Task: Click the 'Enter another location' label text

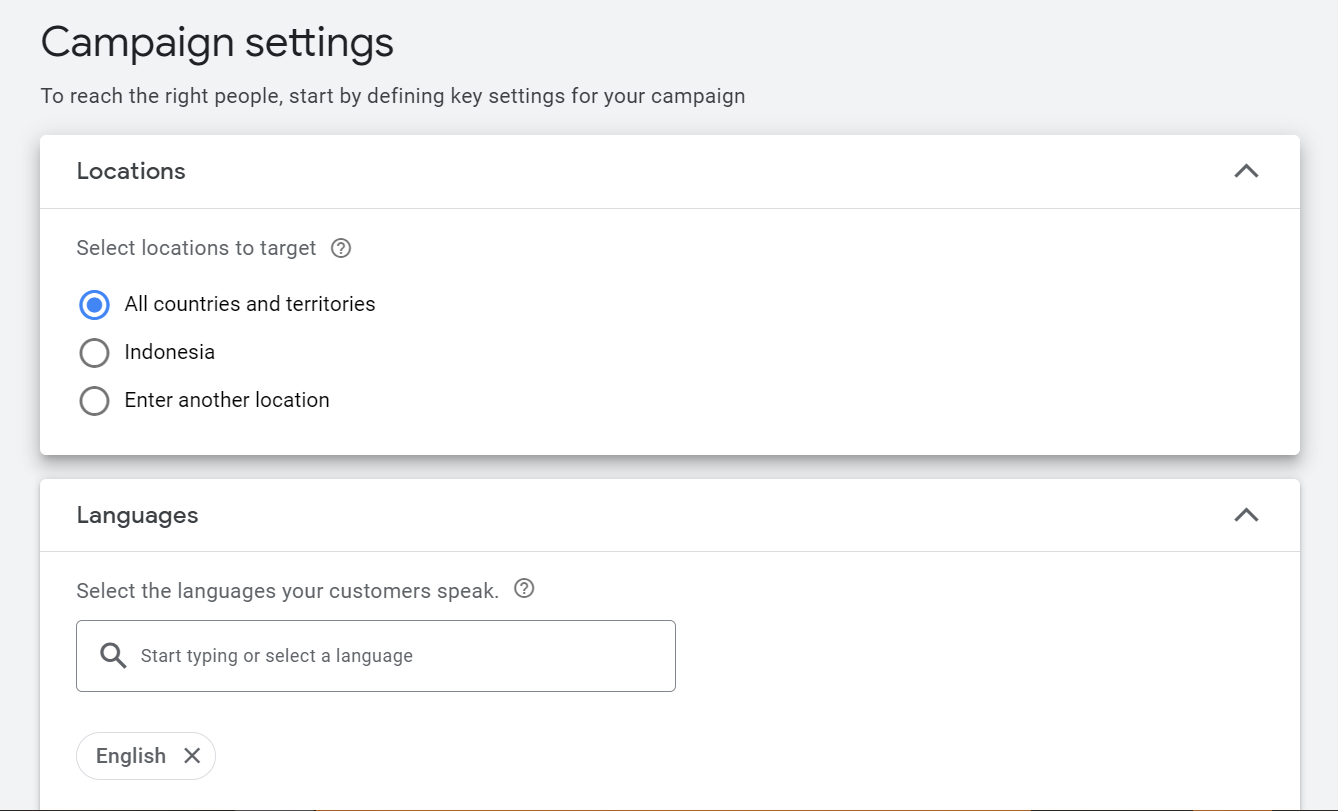Action: (227, 400)
